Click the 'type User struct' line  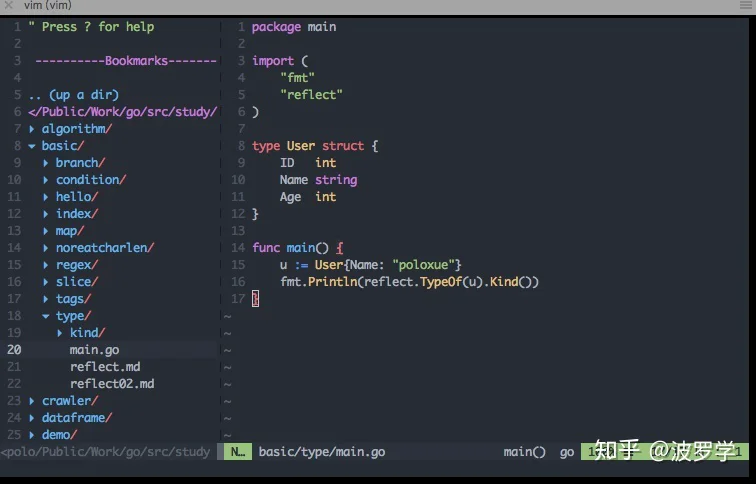[315, 146]
